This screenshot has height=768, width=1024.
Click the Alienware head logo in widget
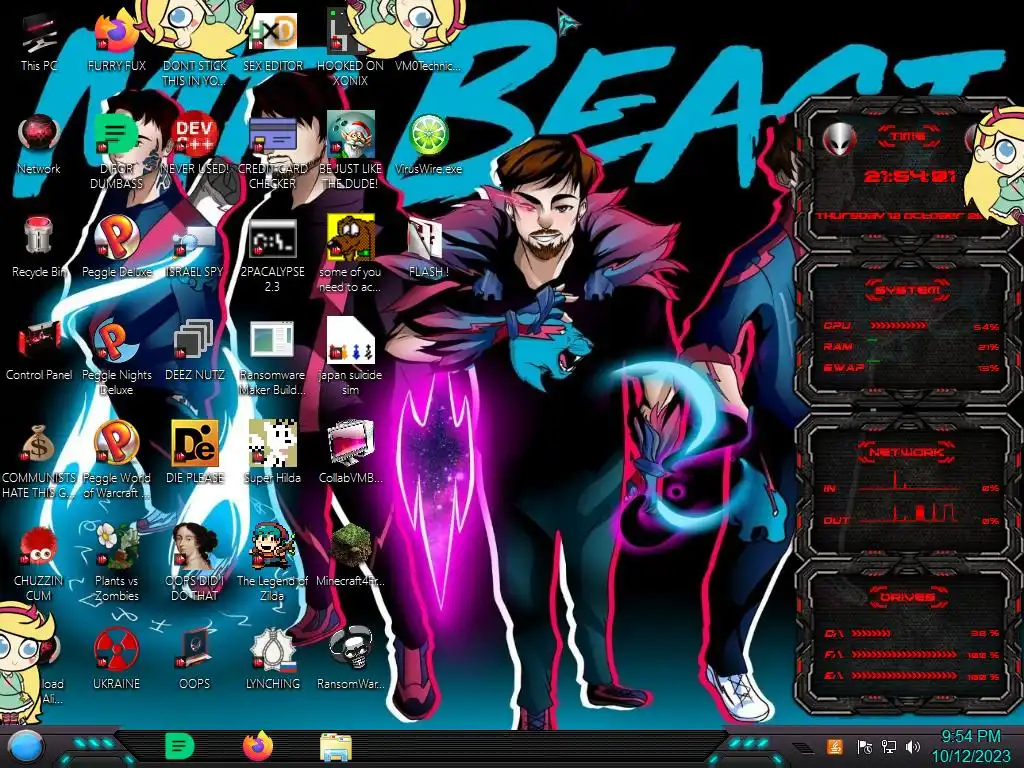(839, 139)
